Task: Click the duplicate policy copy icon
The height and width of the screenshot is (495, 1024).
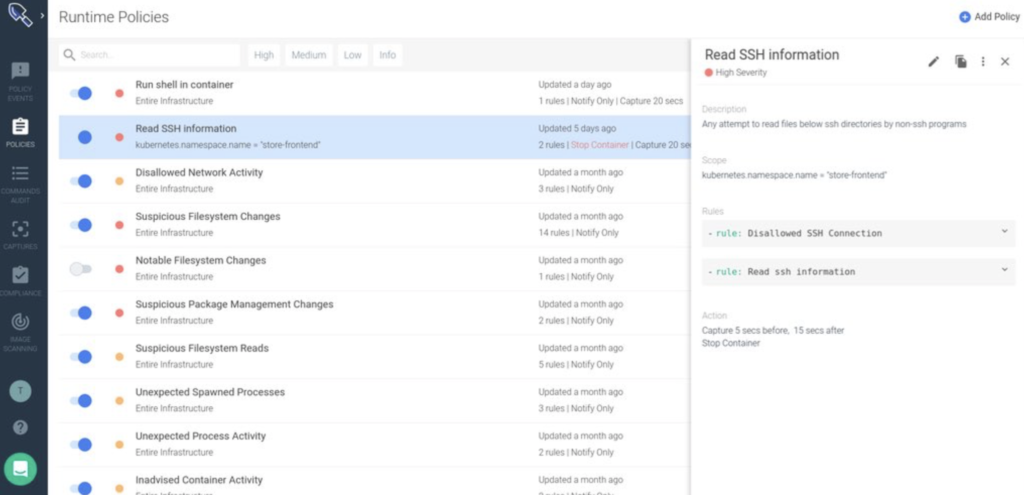Action: tap(960, 62)
